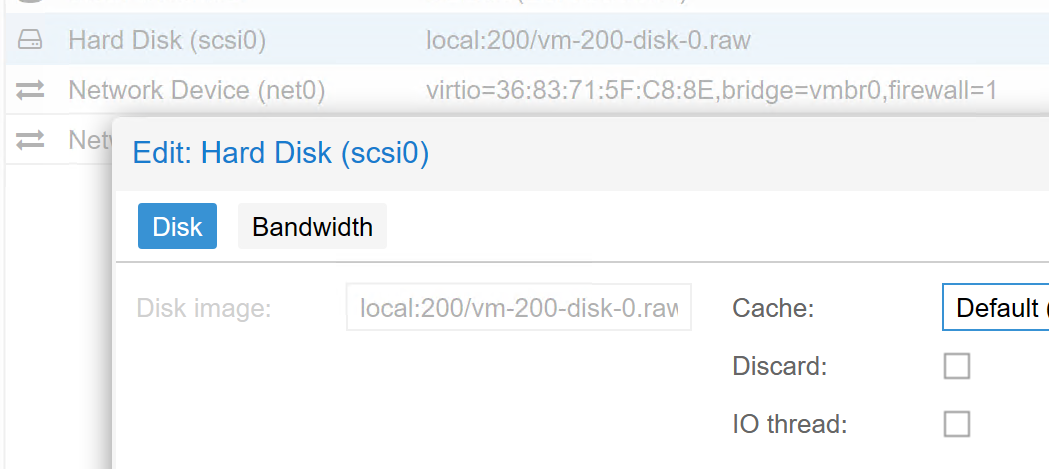The image size is (1049, 469).
Task: Select the Hard Disk (scsi0) row label
Action: click(167, 41)
